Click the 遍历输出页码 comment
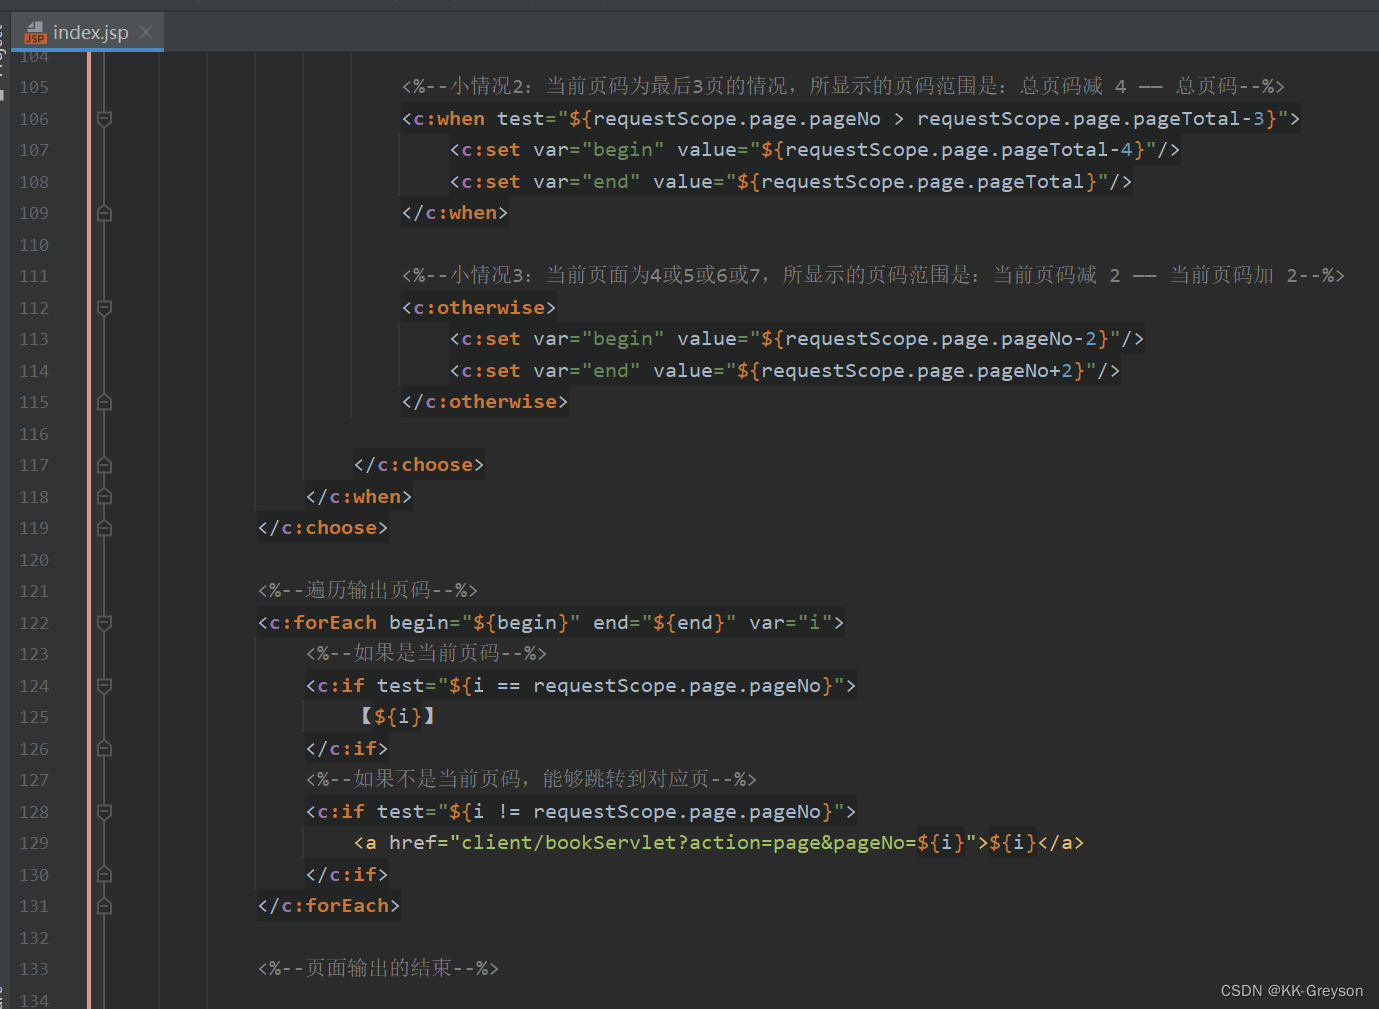Image resolution: width=1379 pixels, height=1009 pixels. [x=368, y=591]
